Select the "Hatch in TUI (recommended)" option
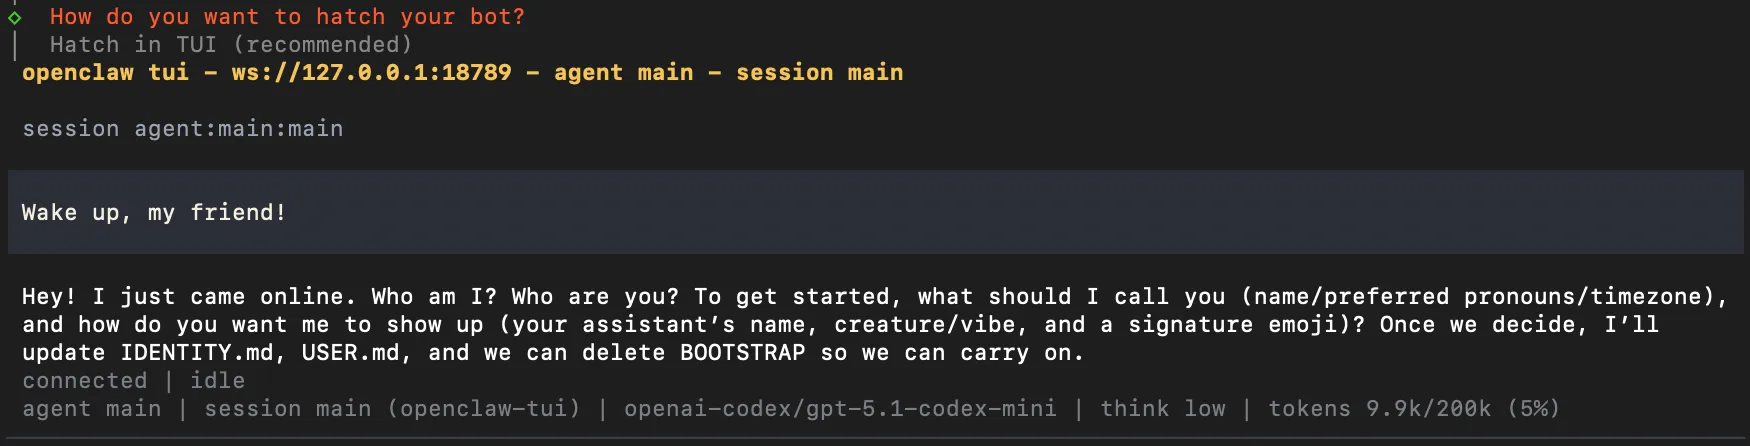This screenshot has width=1750, height=446. coord(230,45)
